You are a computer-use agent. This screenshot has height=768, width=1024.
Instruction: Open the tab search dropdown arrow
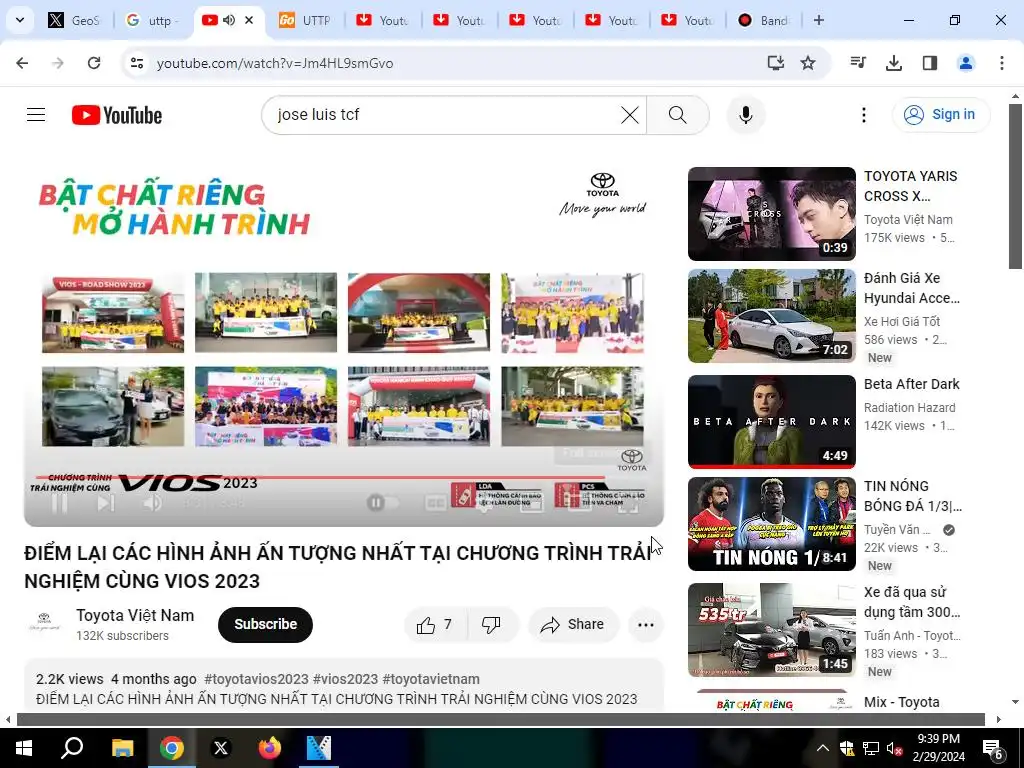[20, 20]
